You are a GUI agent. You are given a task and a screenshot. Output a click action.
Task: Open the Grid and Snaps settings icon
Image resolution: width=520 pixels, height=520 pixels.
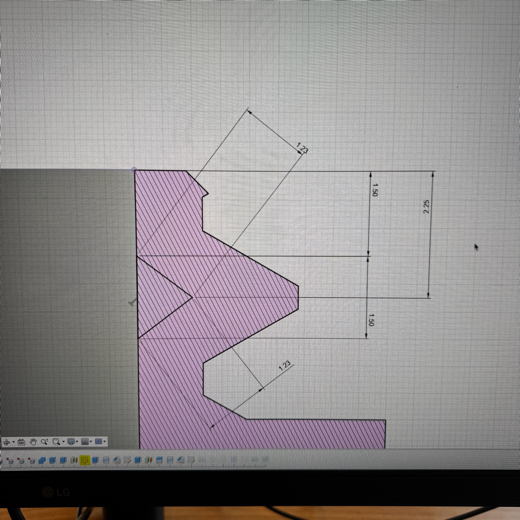tap(85, 442)
